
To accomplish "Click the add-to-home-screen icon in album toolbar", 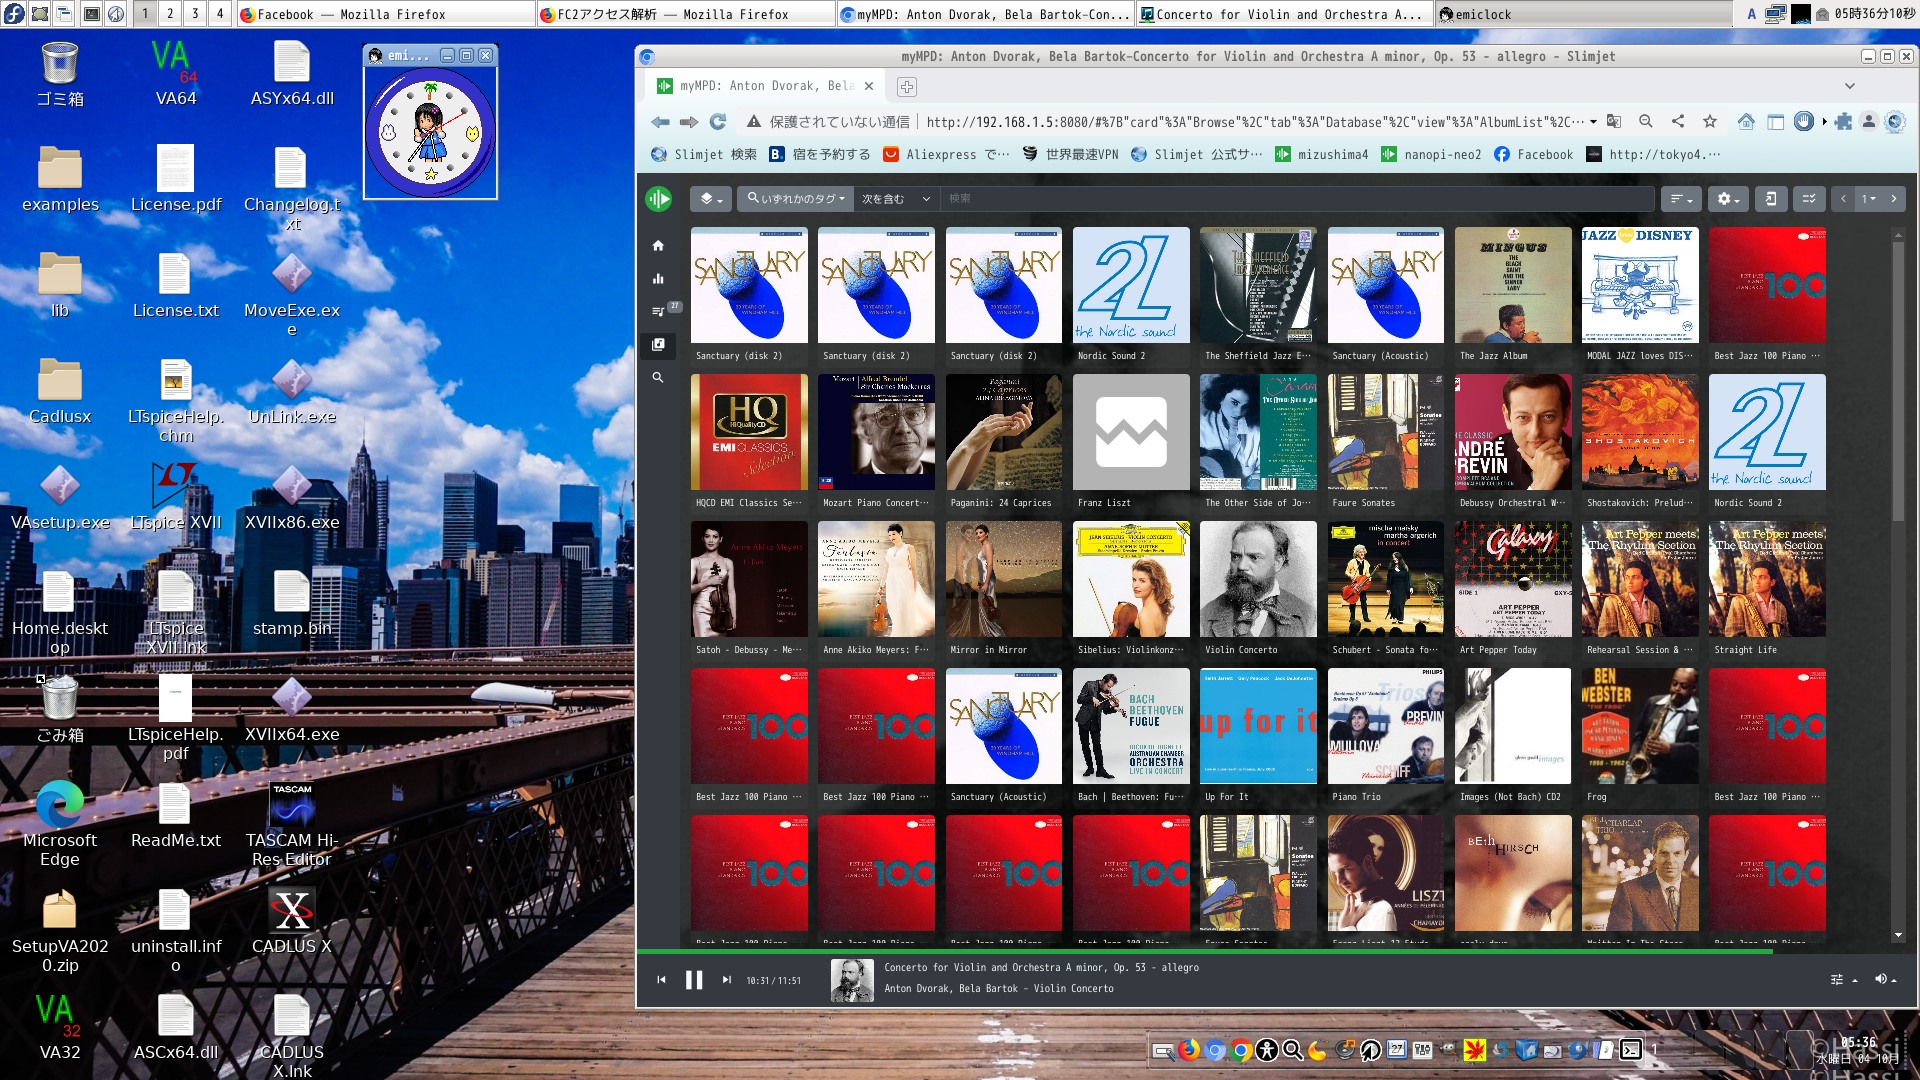I will (x=1770, y=199).
